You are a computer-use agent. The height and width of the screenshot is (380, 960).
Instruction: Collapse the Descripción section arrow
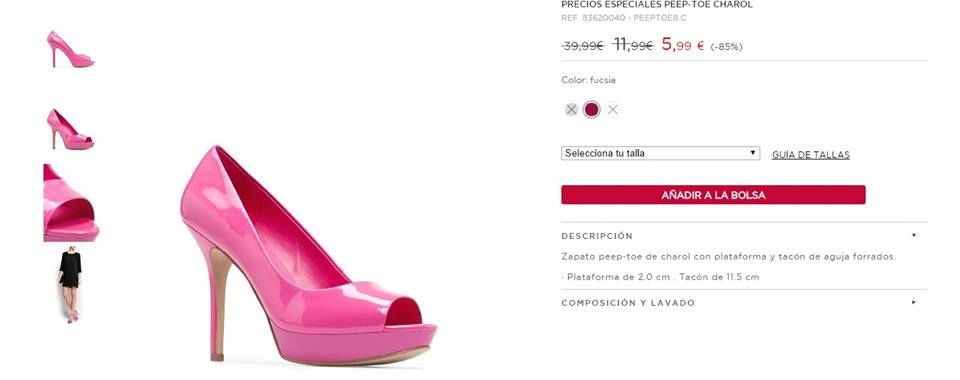coord(914,235)
